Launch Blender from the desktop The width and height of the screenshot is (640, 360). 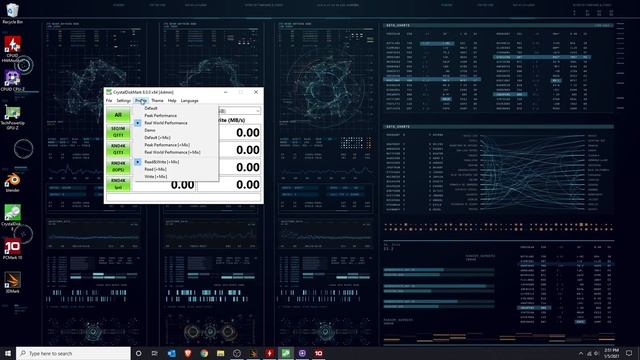pos(12,182)
